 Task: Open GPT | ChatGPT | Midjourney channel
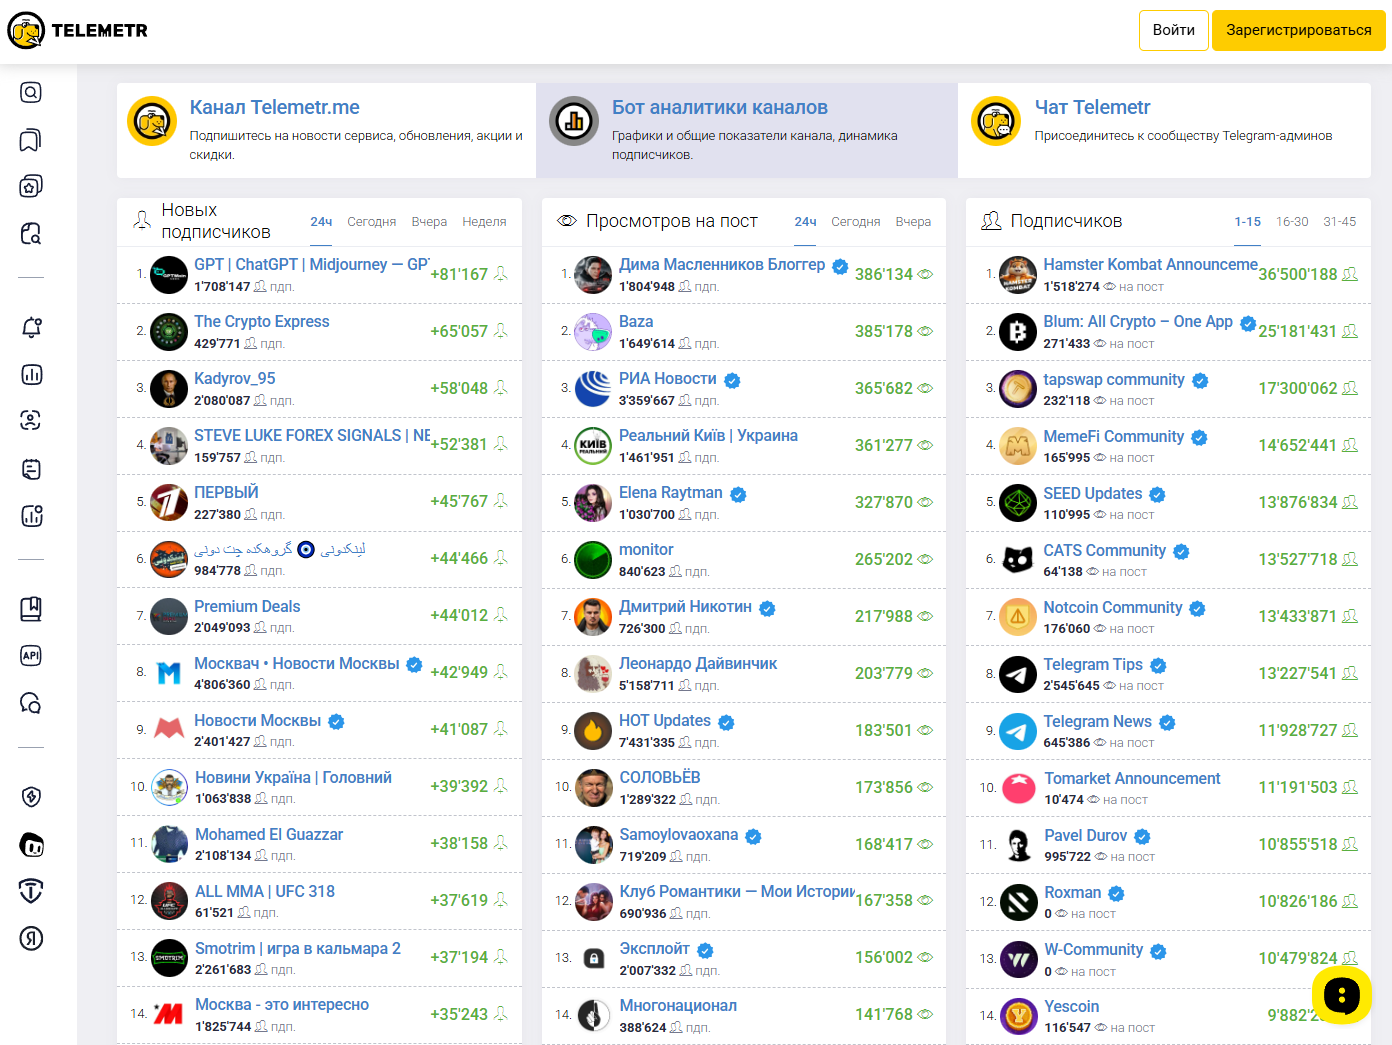311,264
